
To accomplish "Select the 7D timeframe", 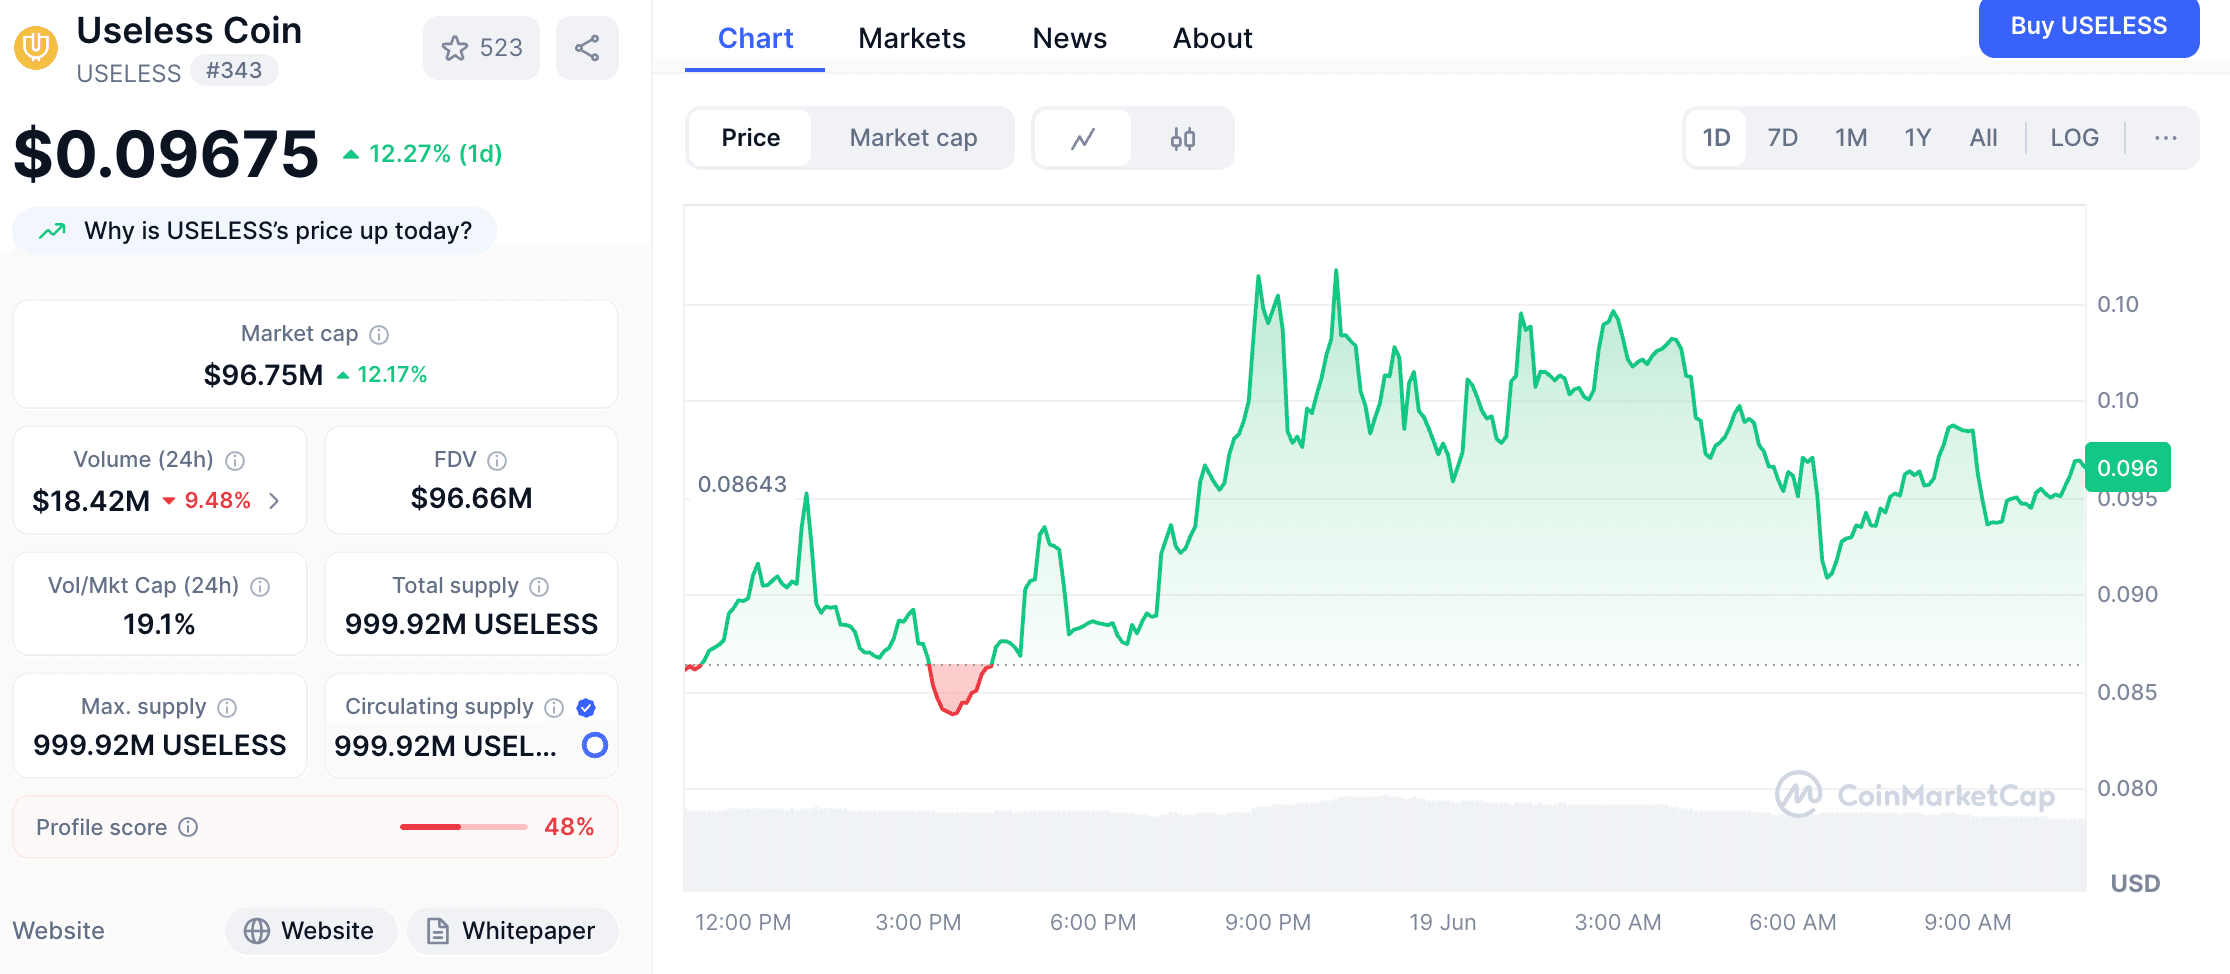I will coord(1781,138).
